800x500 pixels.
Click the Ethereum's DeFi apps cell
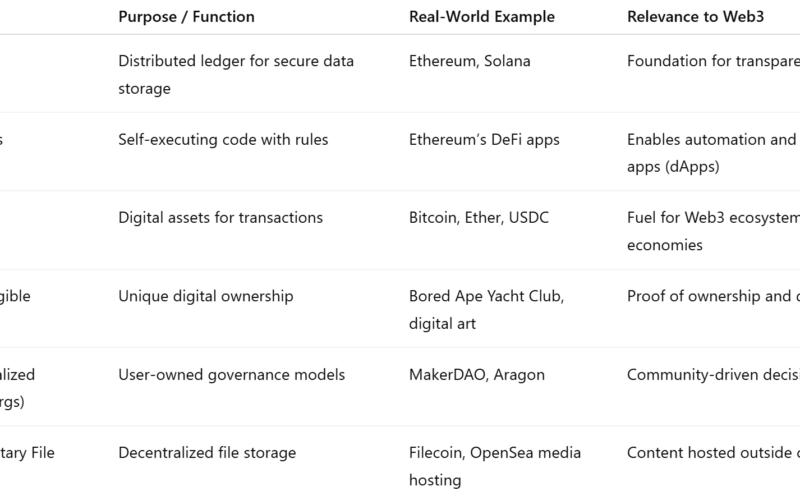coord(484,140)
